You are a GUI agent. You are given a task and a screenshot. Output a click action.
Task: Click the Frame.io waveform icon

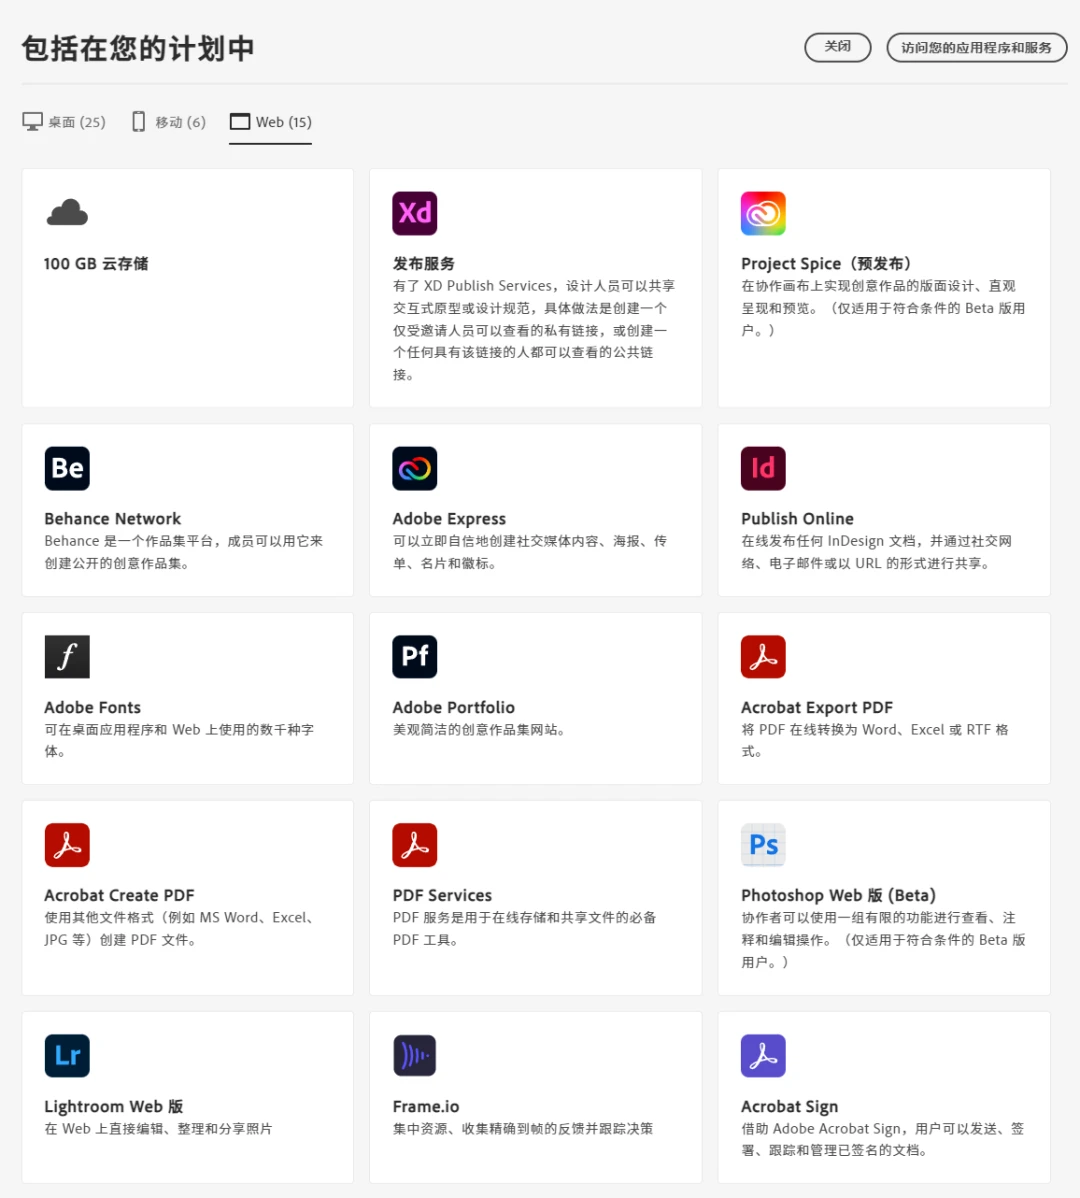pyautogui.click(x=415, y=1056)
